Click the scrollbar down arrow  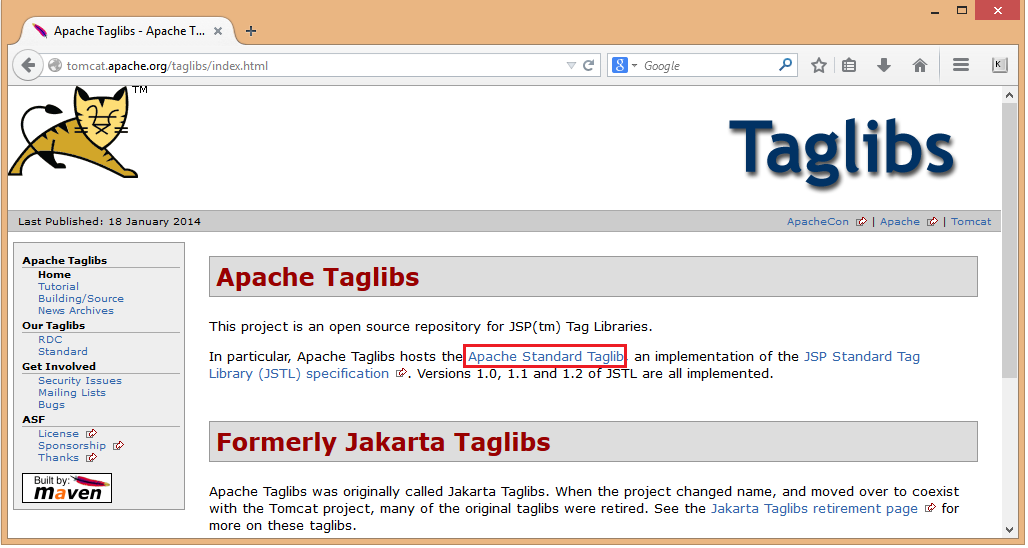1009,529
